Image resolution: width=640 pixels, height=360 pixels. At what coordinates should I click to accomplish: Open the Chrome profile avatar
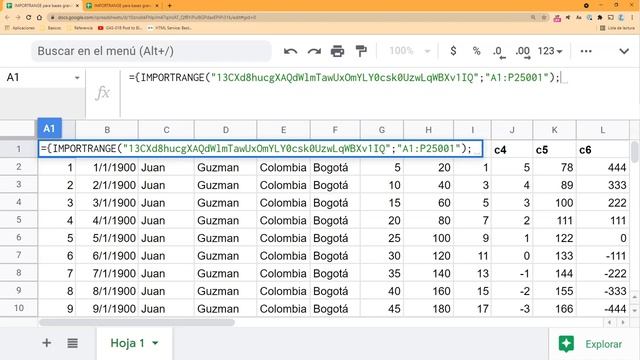click(621, 18)
